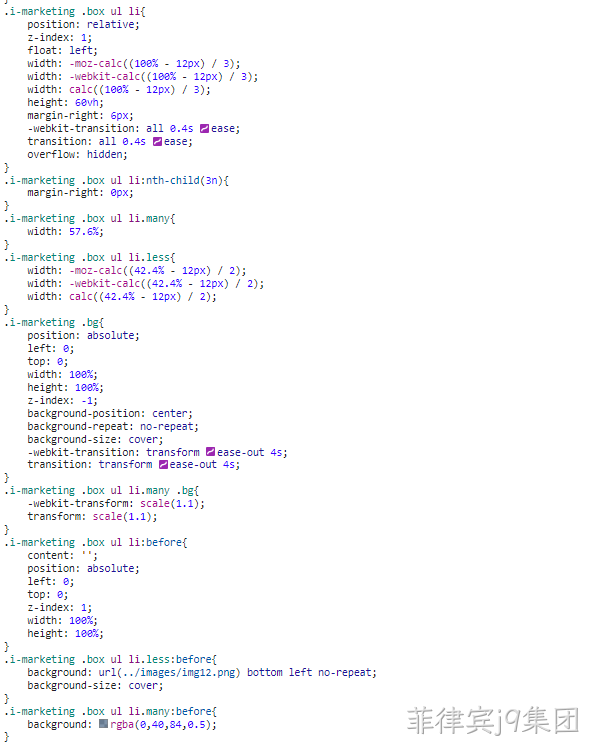Click the url(../images/img12.png) background link
The image size is (591, 745).
169,672
